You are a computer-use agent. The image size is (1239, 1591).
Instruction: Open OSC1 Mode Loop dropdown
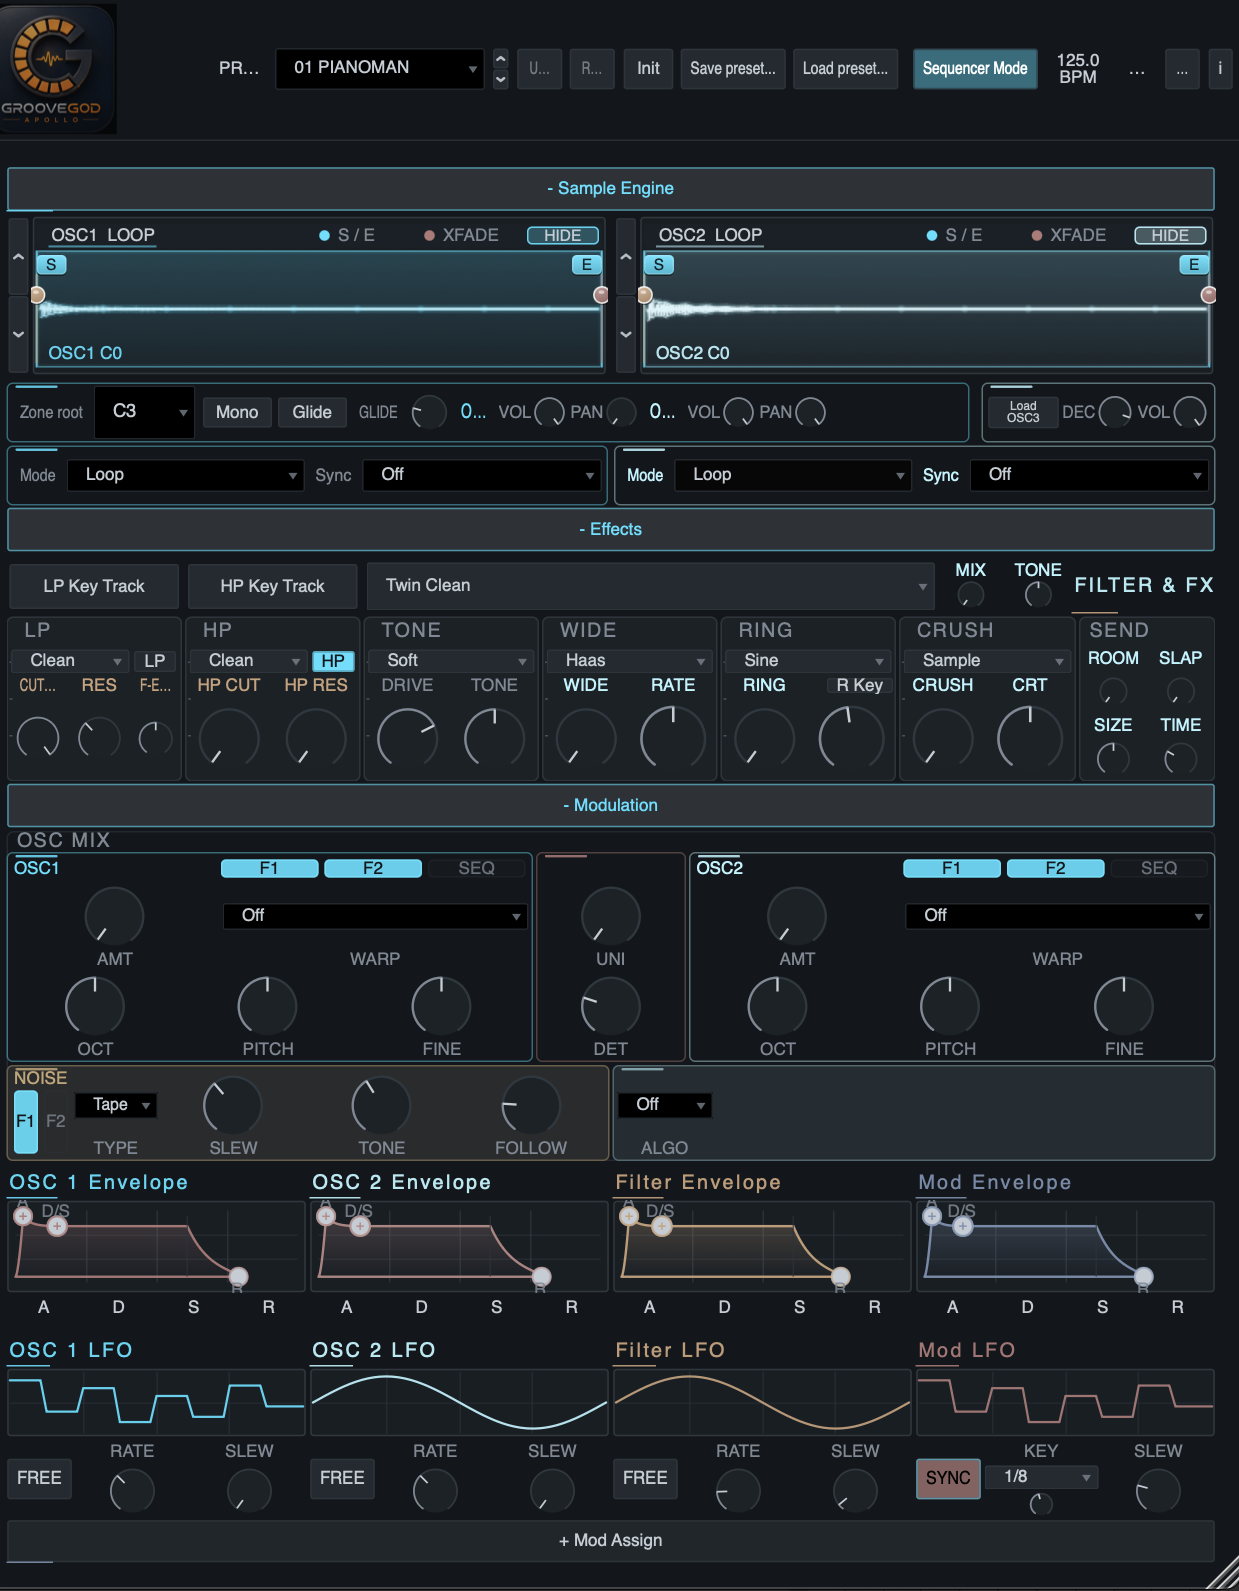pyautogui.click(x=185, y=475)
